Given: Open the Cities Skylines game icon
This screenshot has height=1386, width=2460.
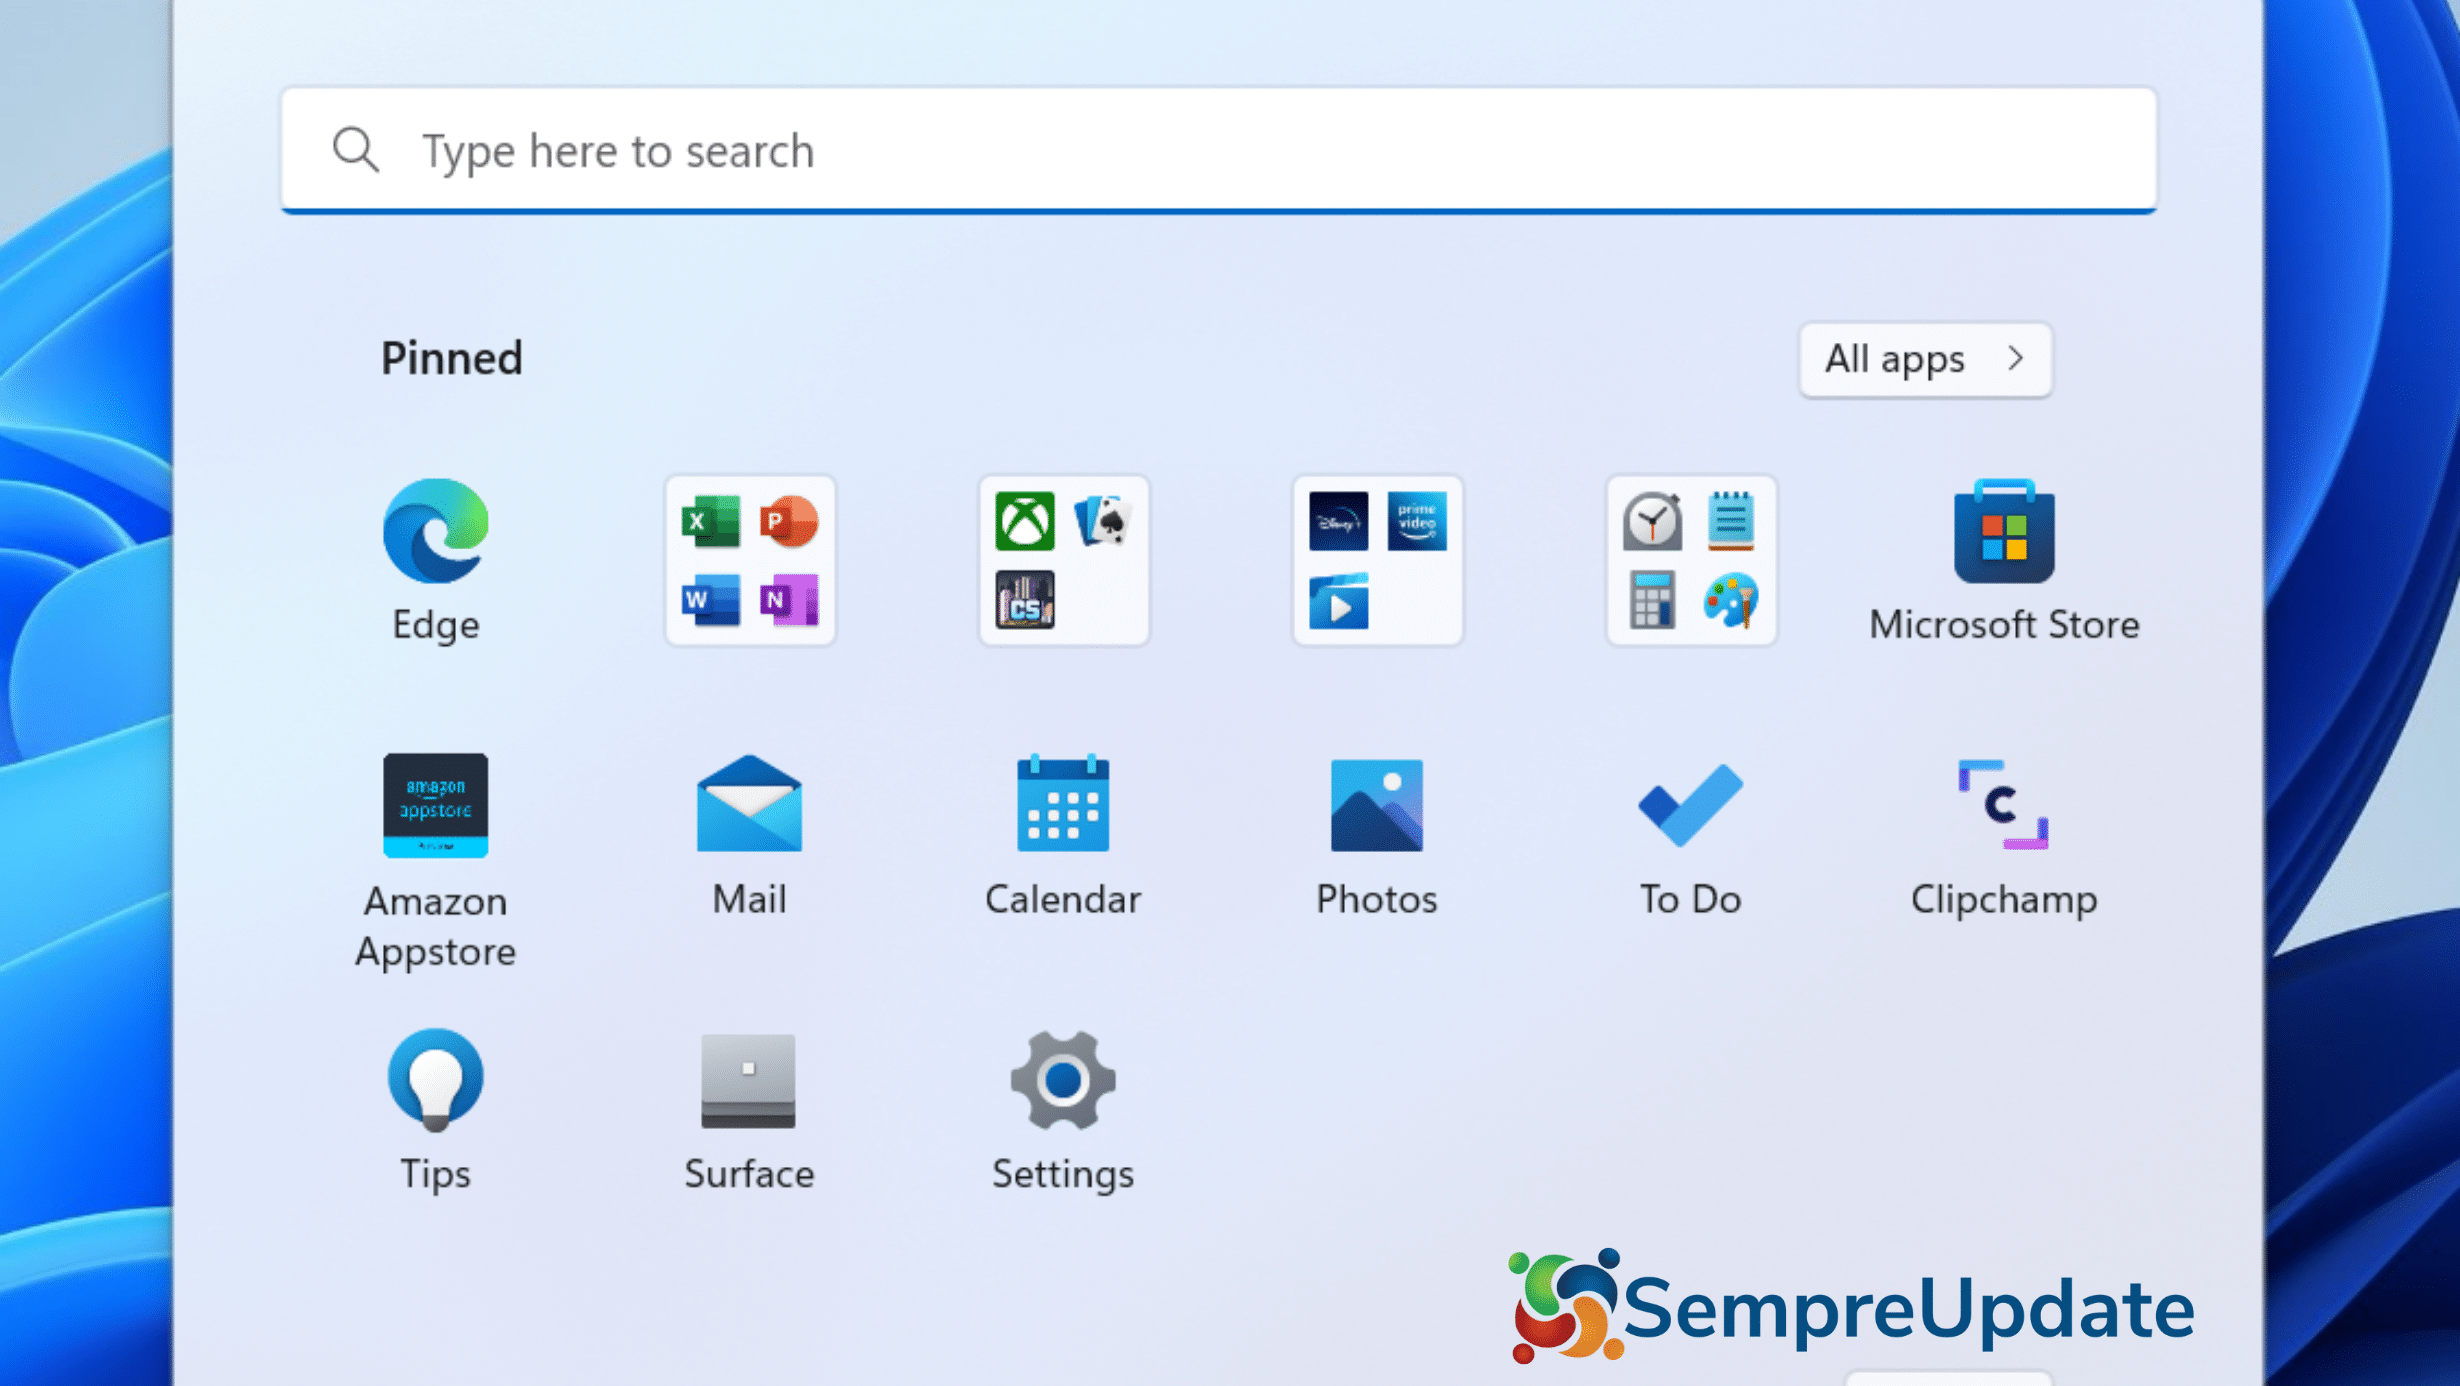Looking at the screenshot, I should [1025, 599].
